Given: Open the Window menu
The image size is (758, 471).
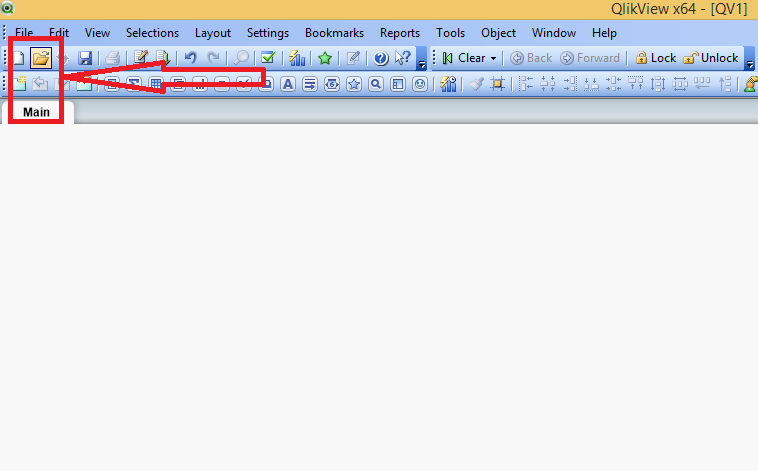Looking at the screenshot, I should [554, 33].
